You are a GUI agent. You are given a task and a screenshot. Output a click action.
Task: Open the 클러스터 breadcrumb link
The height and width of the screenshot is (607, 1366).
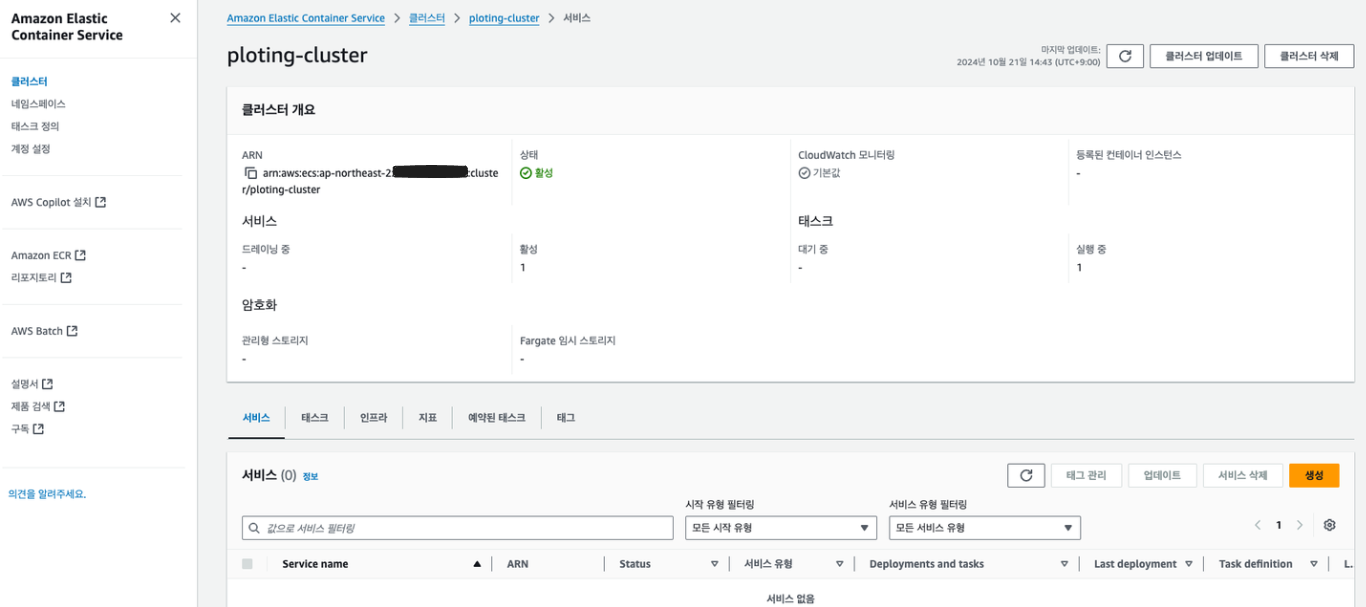[427, 18]
